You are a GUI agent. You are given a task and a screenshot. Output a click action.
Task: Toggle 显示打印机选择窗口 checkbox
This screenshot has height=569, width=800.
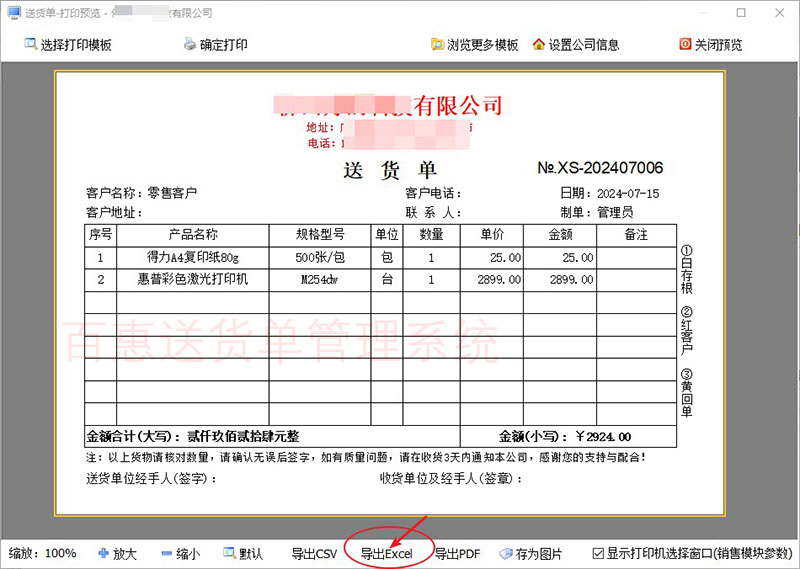pos(598,553)
